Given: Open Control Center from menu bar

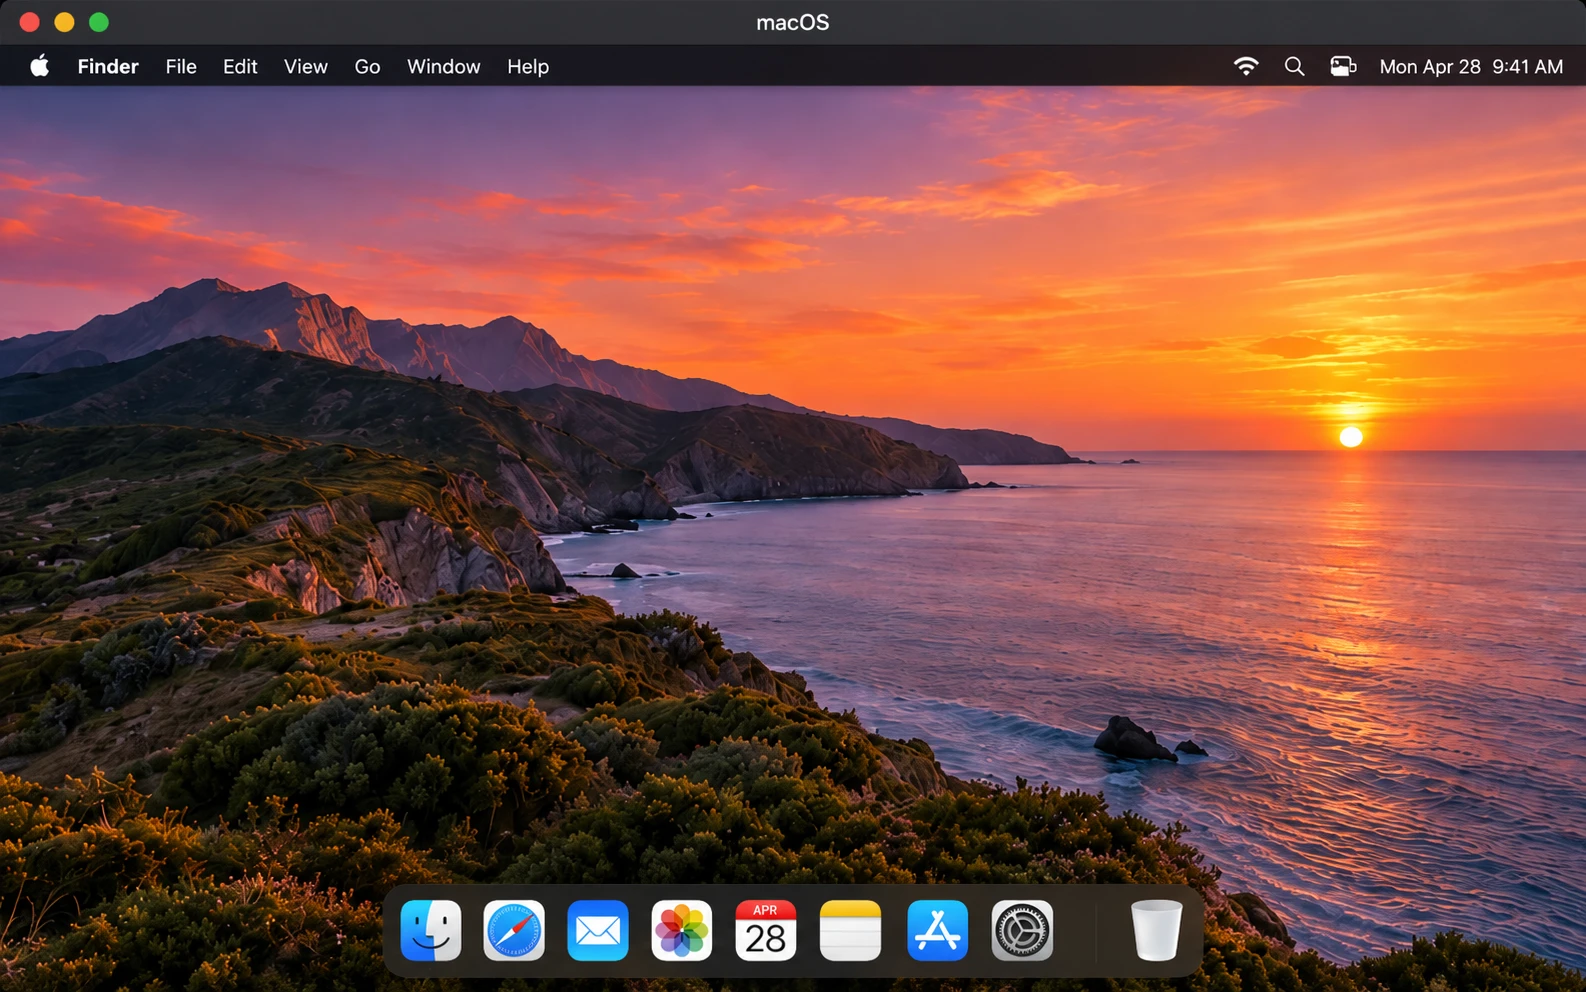Looking at the screenshot, I should tap(1343, 66).
